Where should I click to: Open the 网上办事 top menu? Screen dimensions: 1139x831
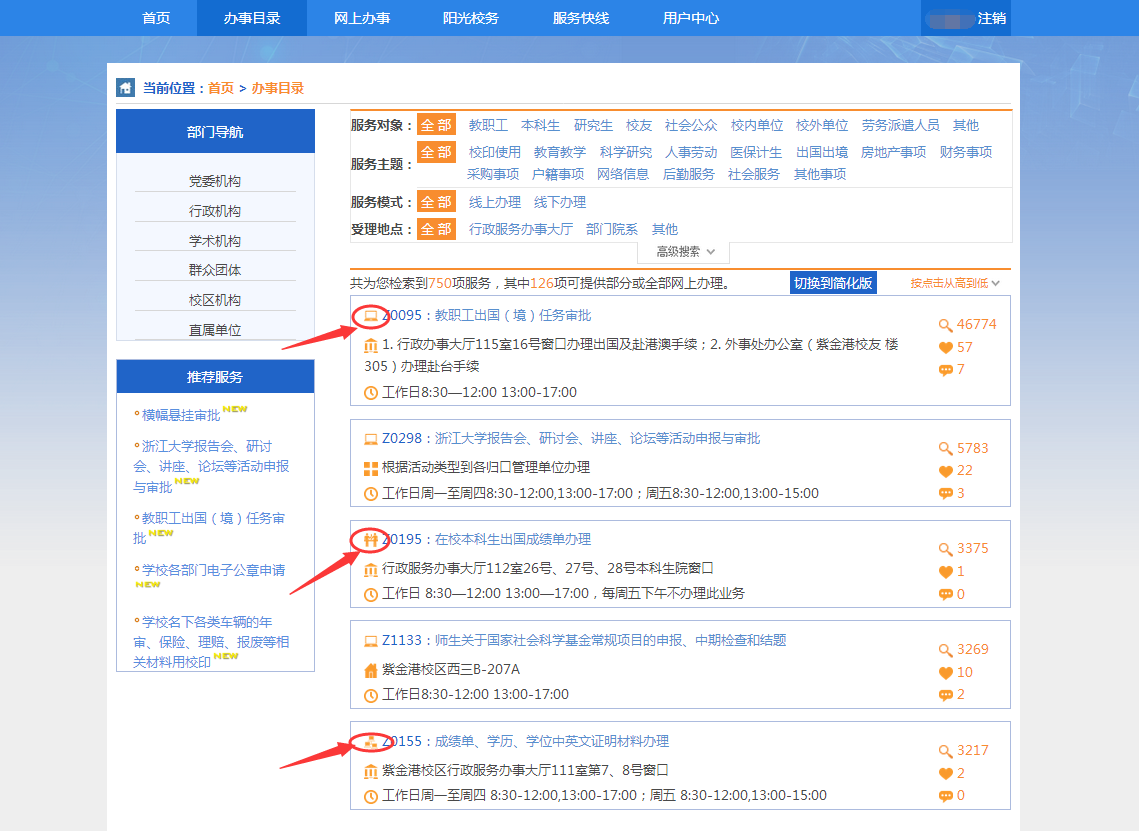coord(362,18)
